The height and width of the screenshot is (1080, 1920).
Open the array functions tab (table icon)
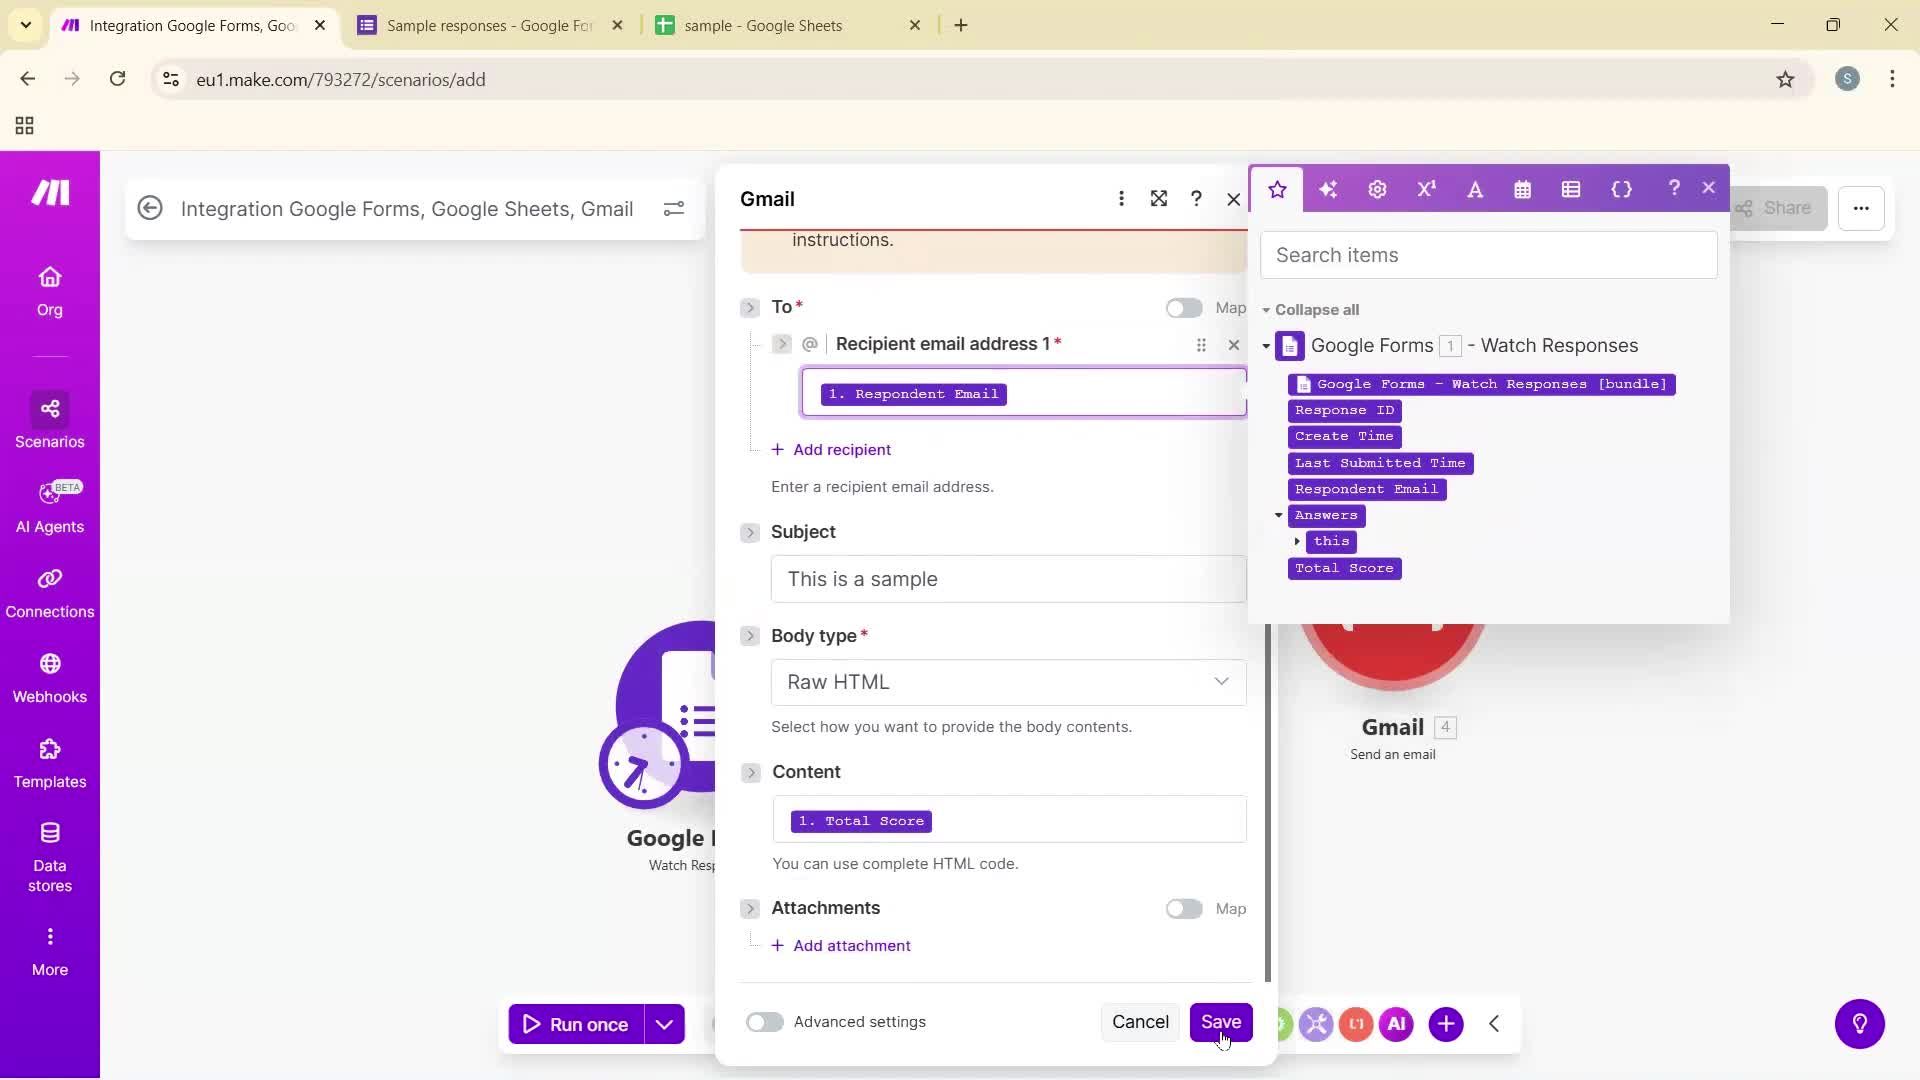(x=1570, y=188)
